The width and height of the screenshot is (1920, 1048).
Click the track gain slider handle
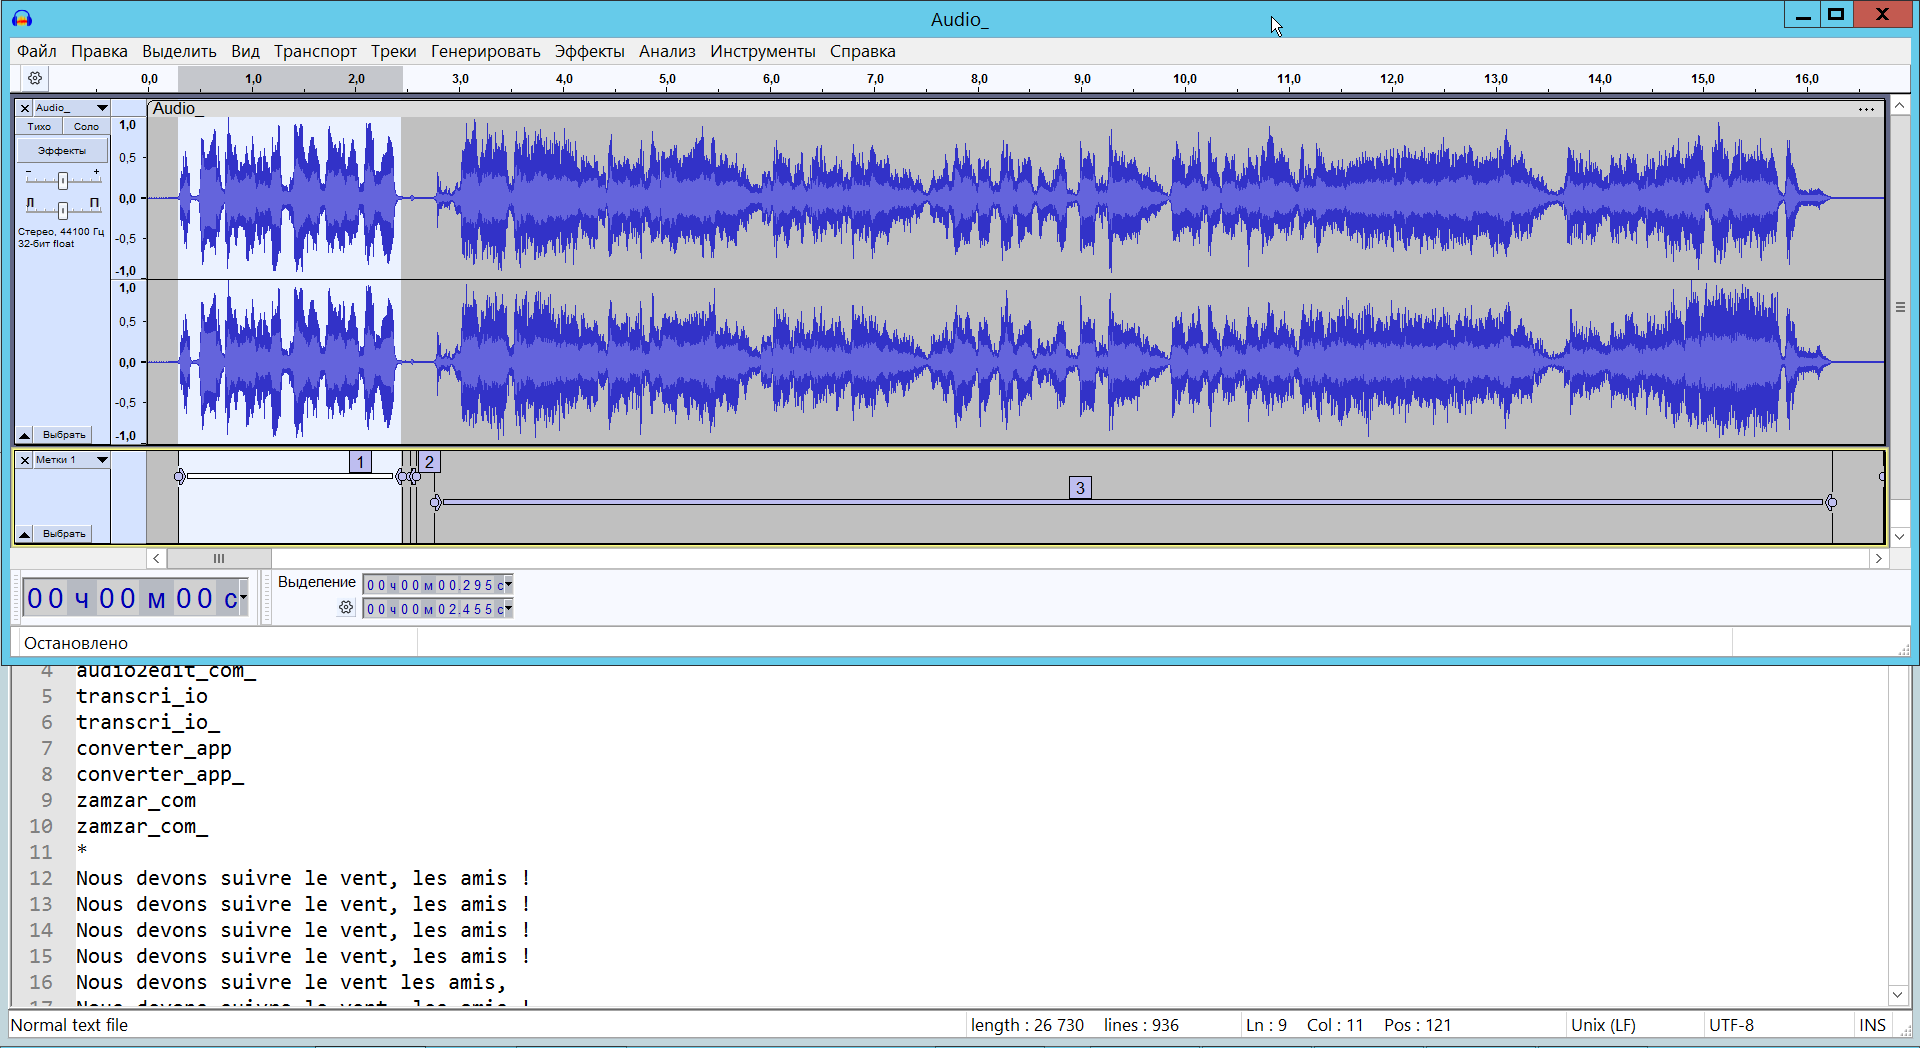point(63,180)
